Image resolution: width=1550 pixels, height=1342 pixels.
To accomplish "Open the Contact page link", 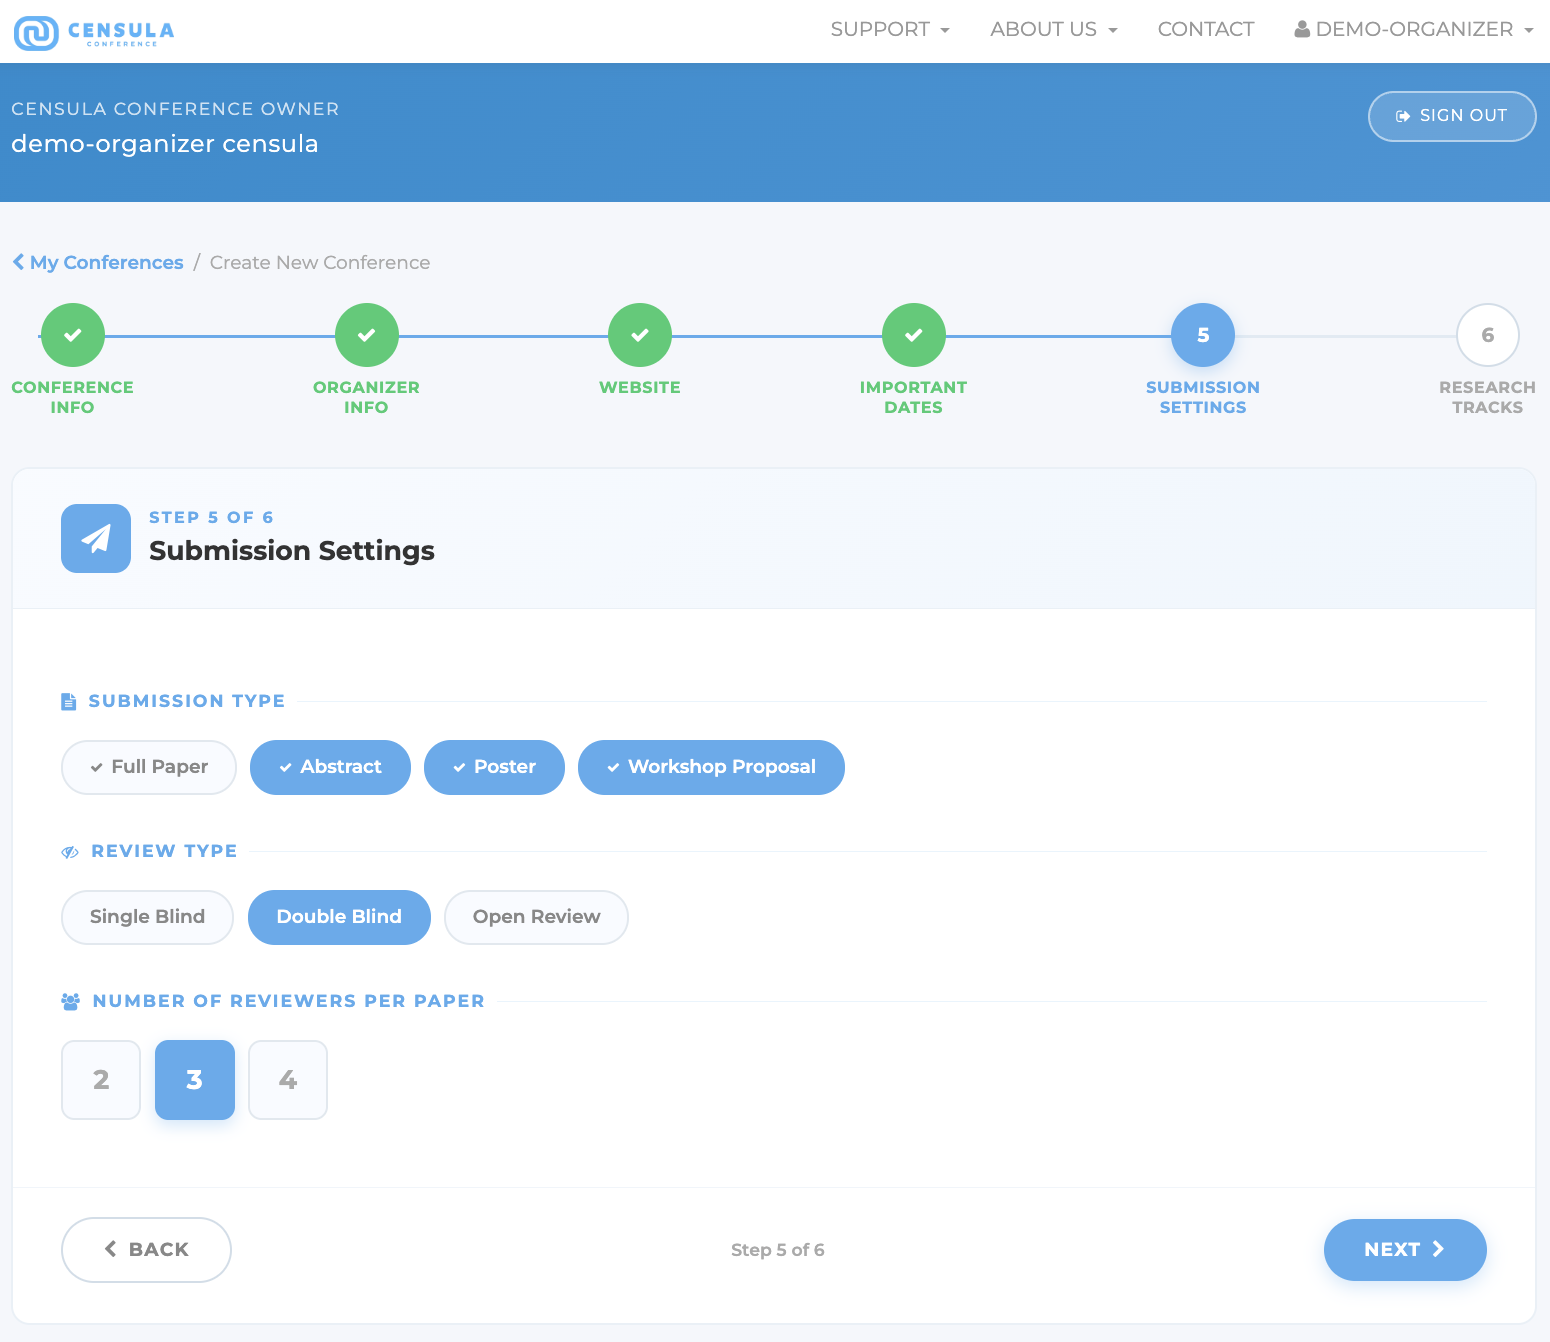I will coord(1206,30).
